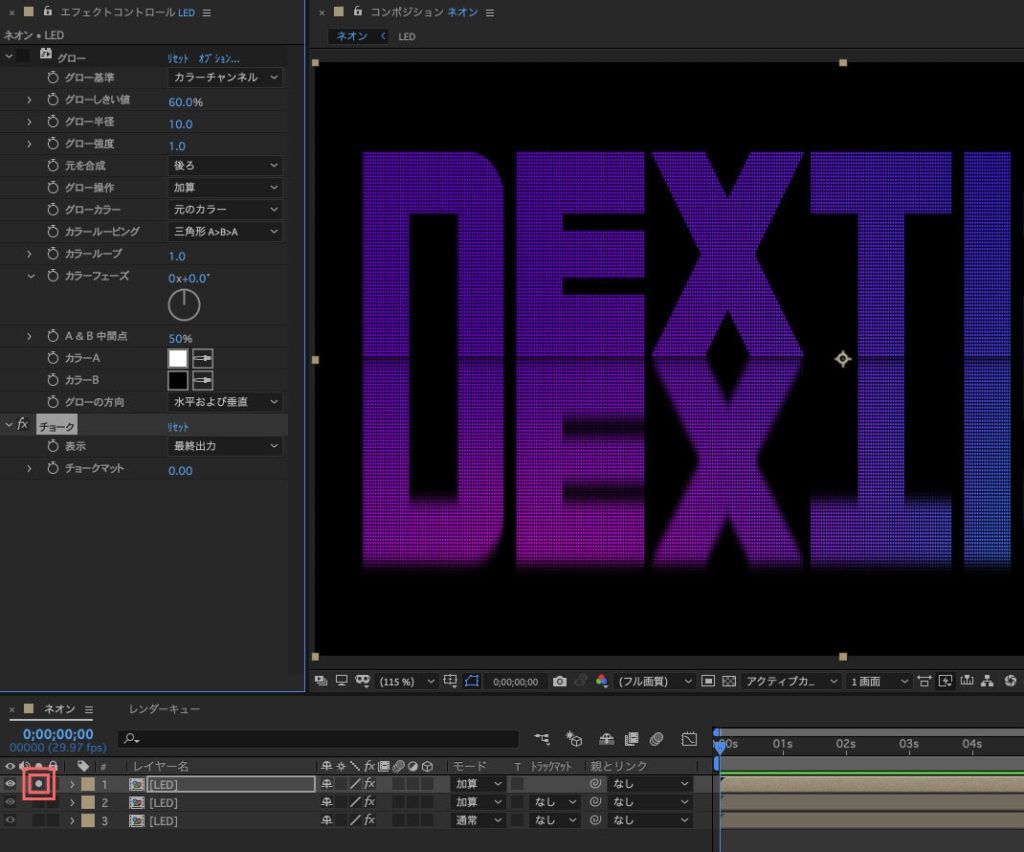Screen dimensions: 1024x852
Task: Take a snapshot with camera icon
Action: (x=560, y=681)
